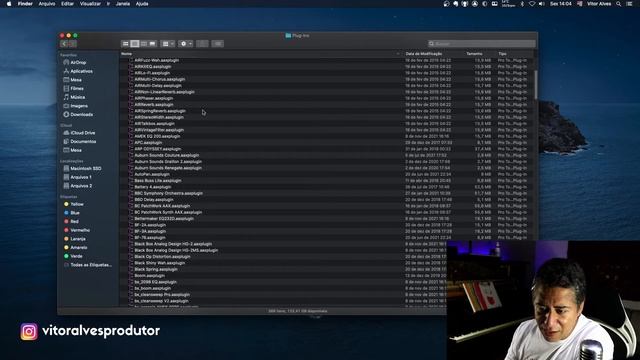Image resolution: width=640 pixels, height=360 pixels.
Task: Switch Finder to icon view
Action: pyautogui.click(x=126, y=44)
